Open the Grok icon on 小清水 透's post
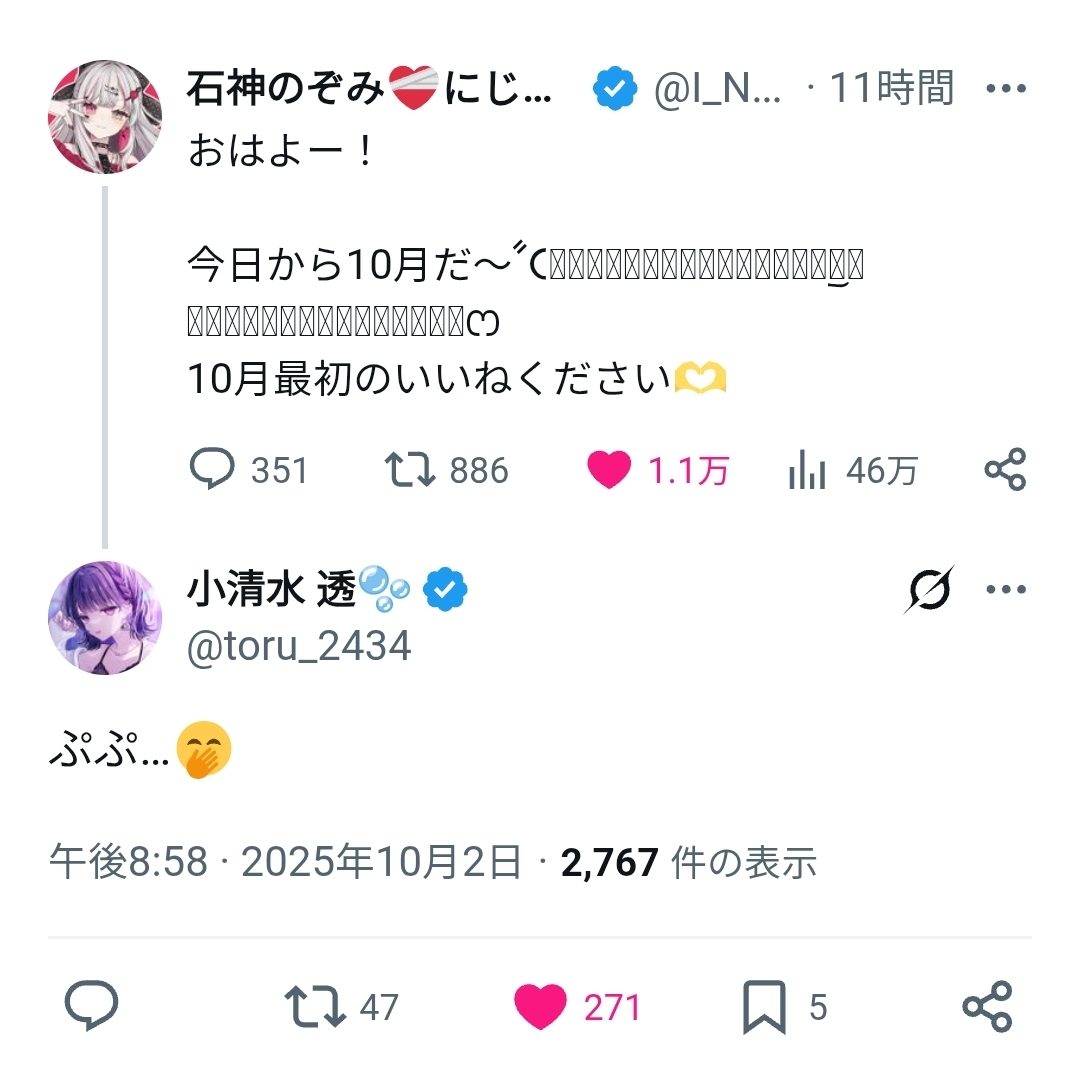This screenshot has width=1080, height=1071. click(x=929, y=590)
